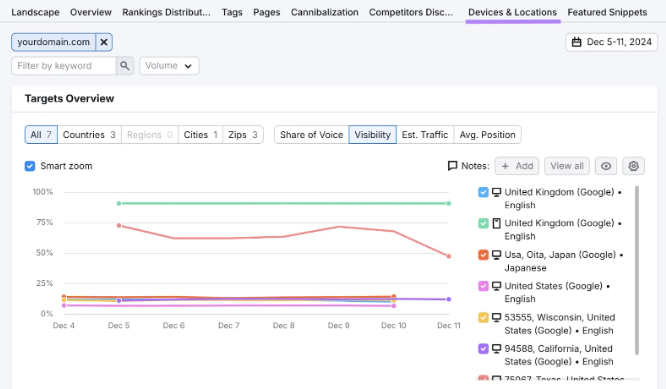
Task: Uncheck United Kingdom mobile legend checkbox
Action: coord(483,223)
